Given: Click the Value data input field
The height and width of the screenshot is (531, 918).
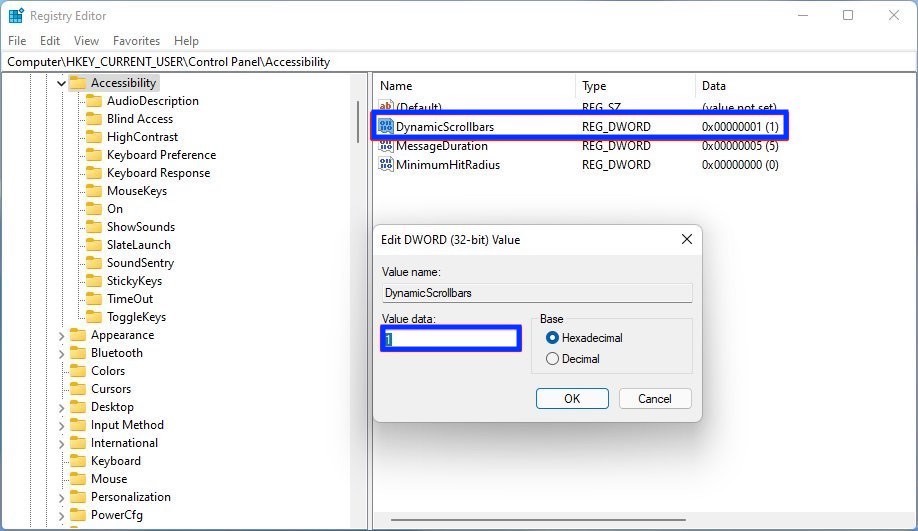Looking at the screenshot, I should coord(451,339).
